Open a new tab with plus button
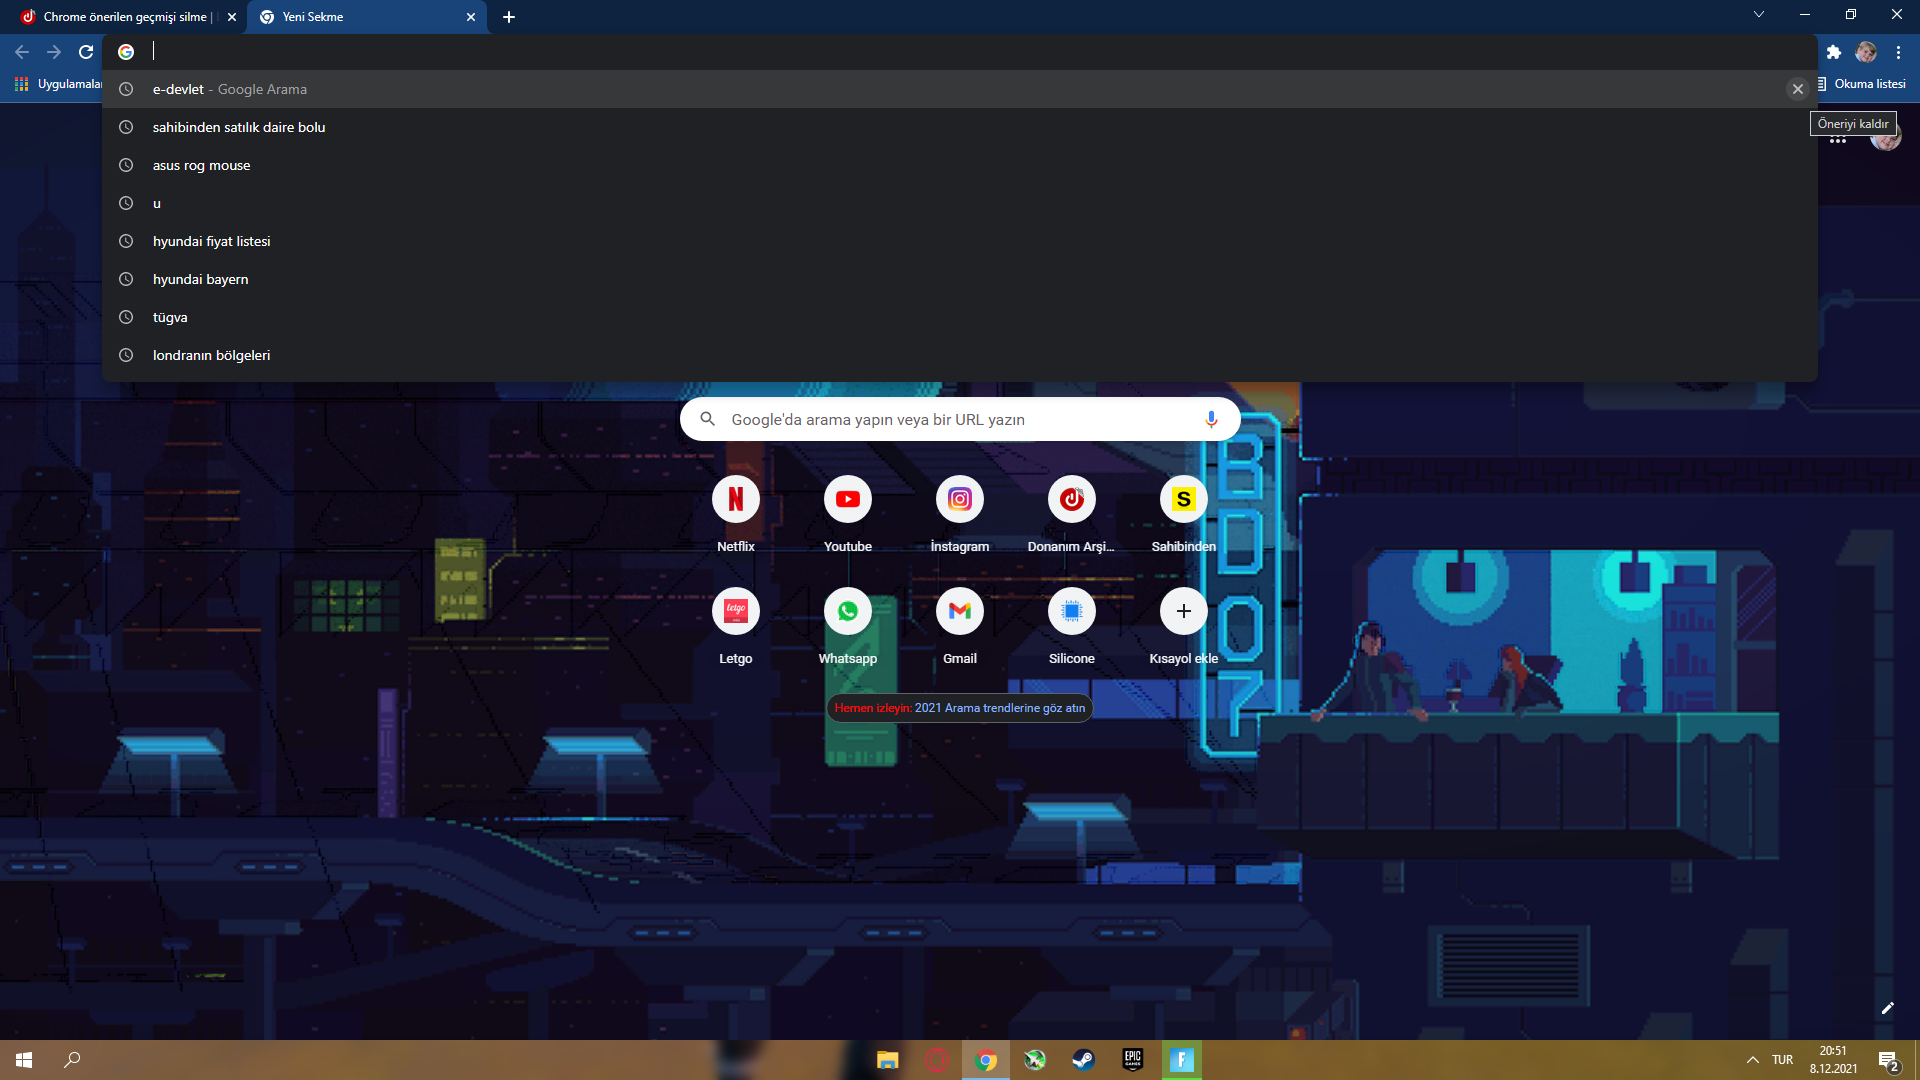 point(509,17)
